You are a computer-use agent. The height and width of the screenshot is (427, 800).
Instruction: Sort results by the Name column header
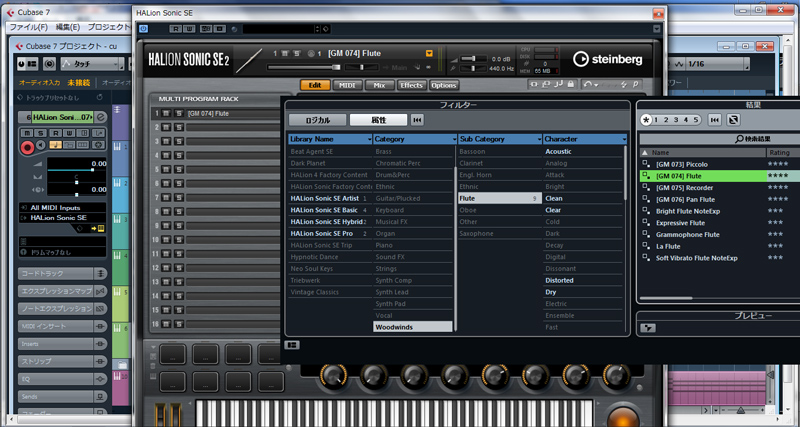(703, 153)
